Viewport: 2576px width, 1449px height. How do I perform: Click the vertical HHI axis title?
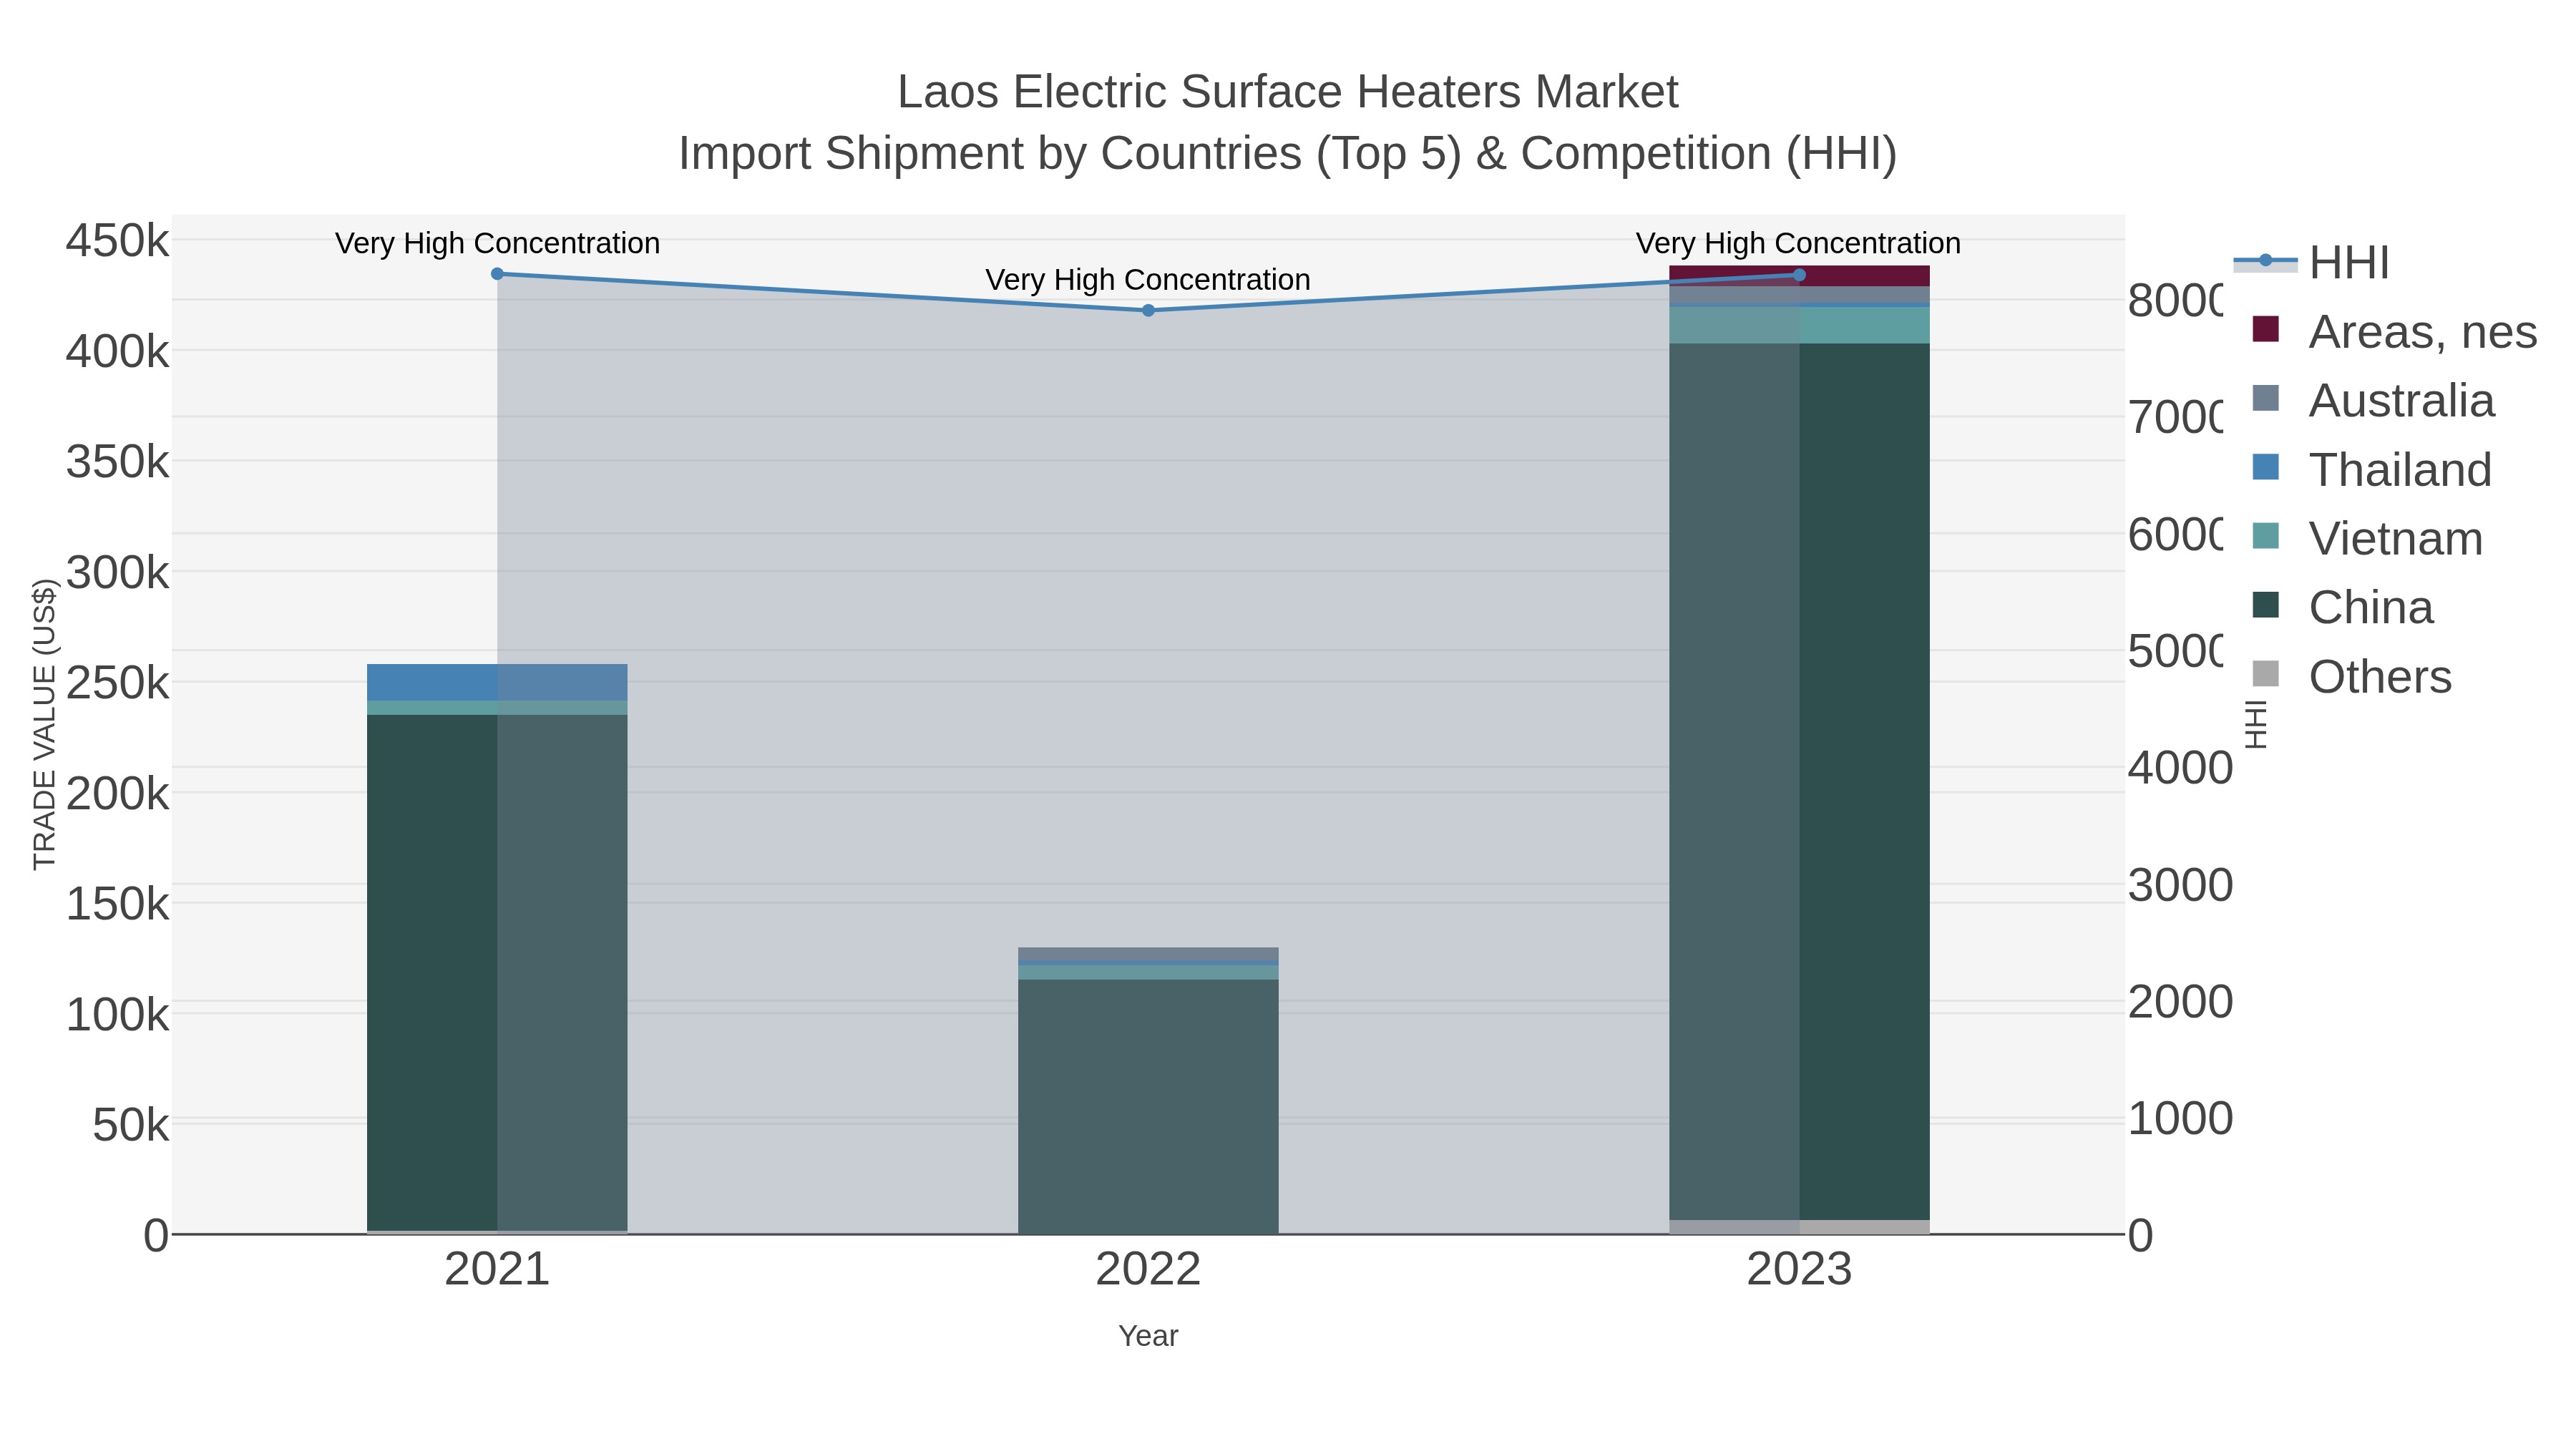(x=2255, y=724)
